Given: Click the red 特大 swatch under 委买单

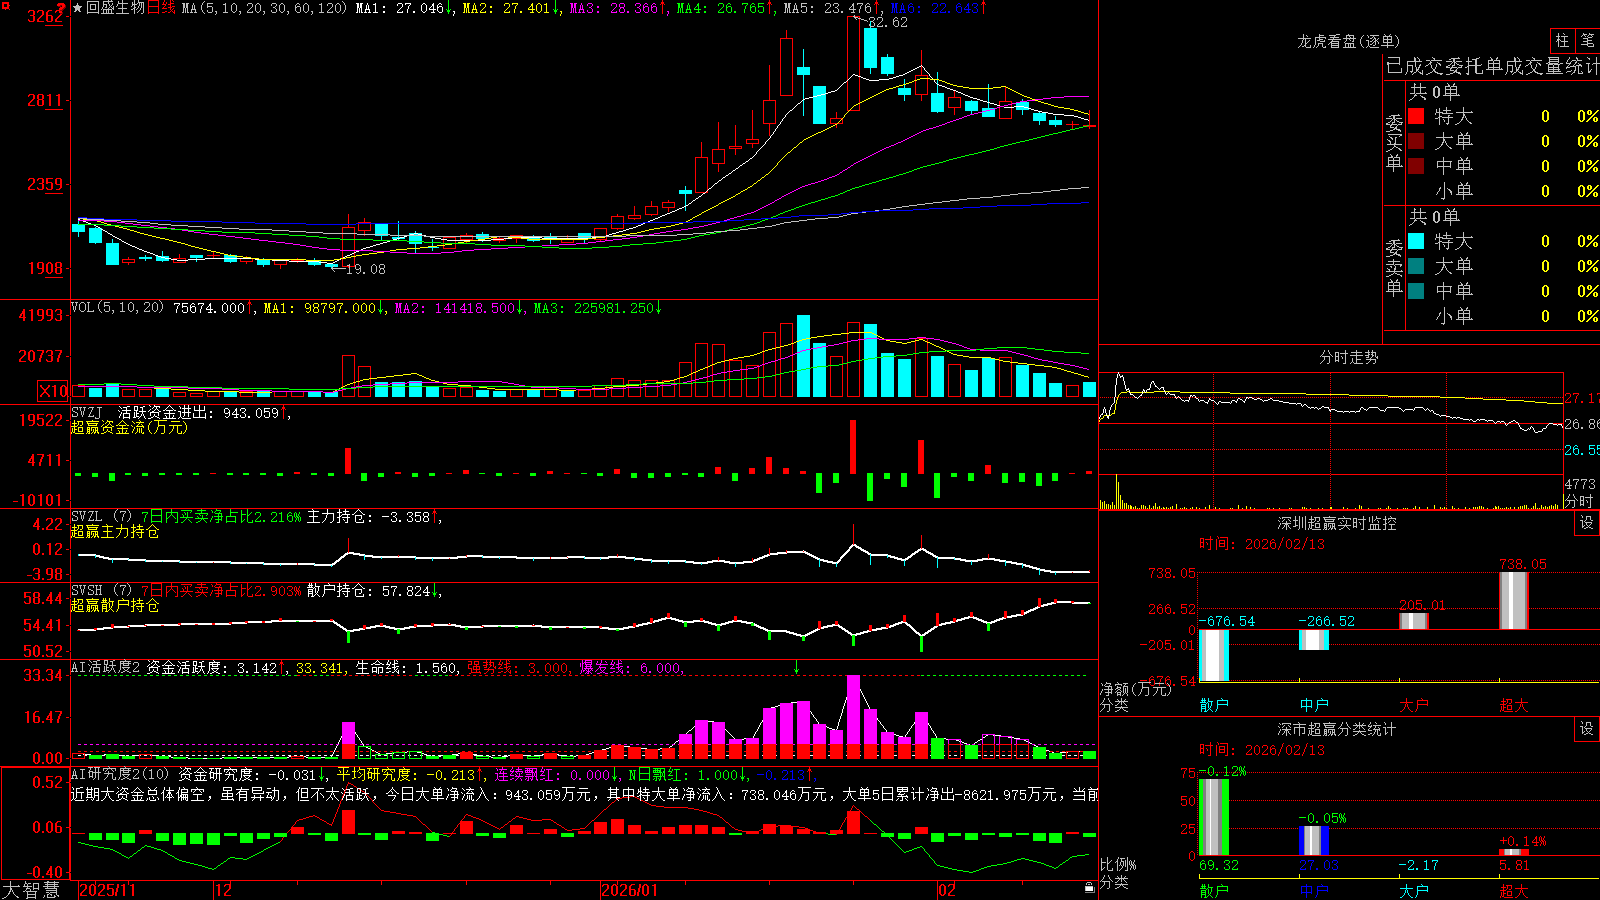Looking at the screenshot, I should pyautogui.click(x=1416, y=116).
